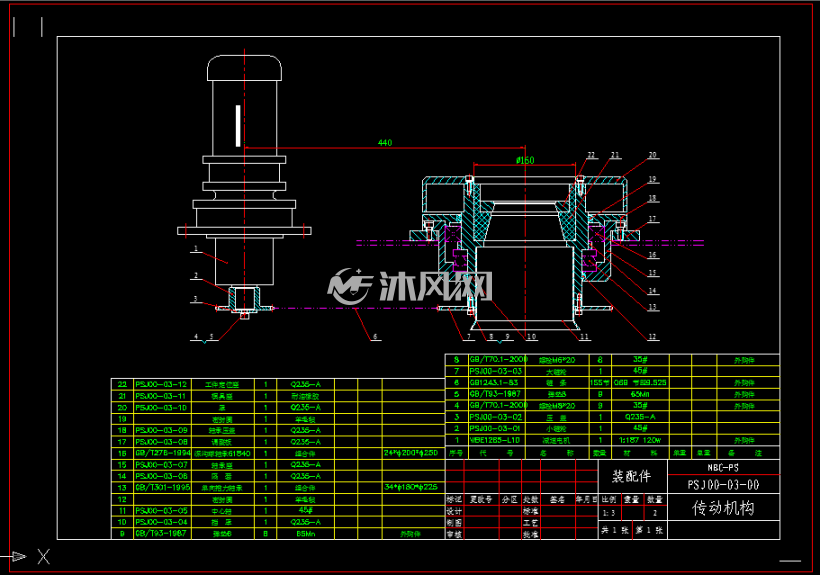The height and width of the screenshot is (575, 820).
Task: Click the 序号 parts list header
Action: click(456, 453)
